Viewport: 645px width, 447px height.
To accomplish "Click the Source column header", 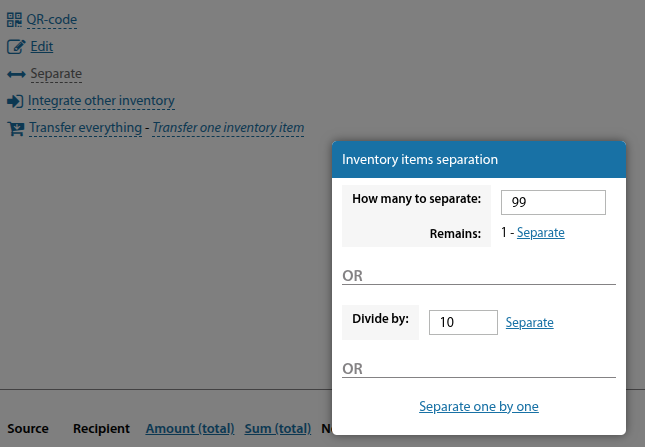I will point(28,429).
